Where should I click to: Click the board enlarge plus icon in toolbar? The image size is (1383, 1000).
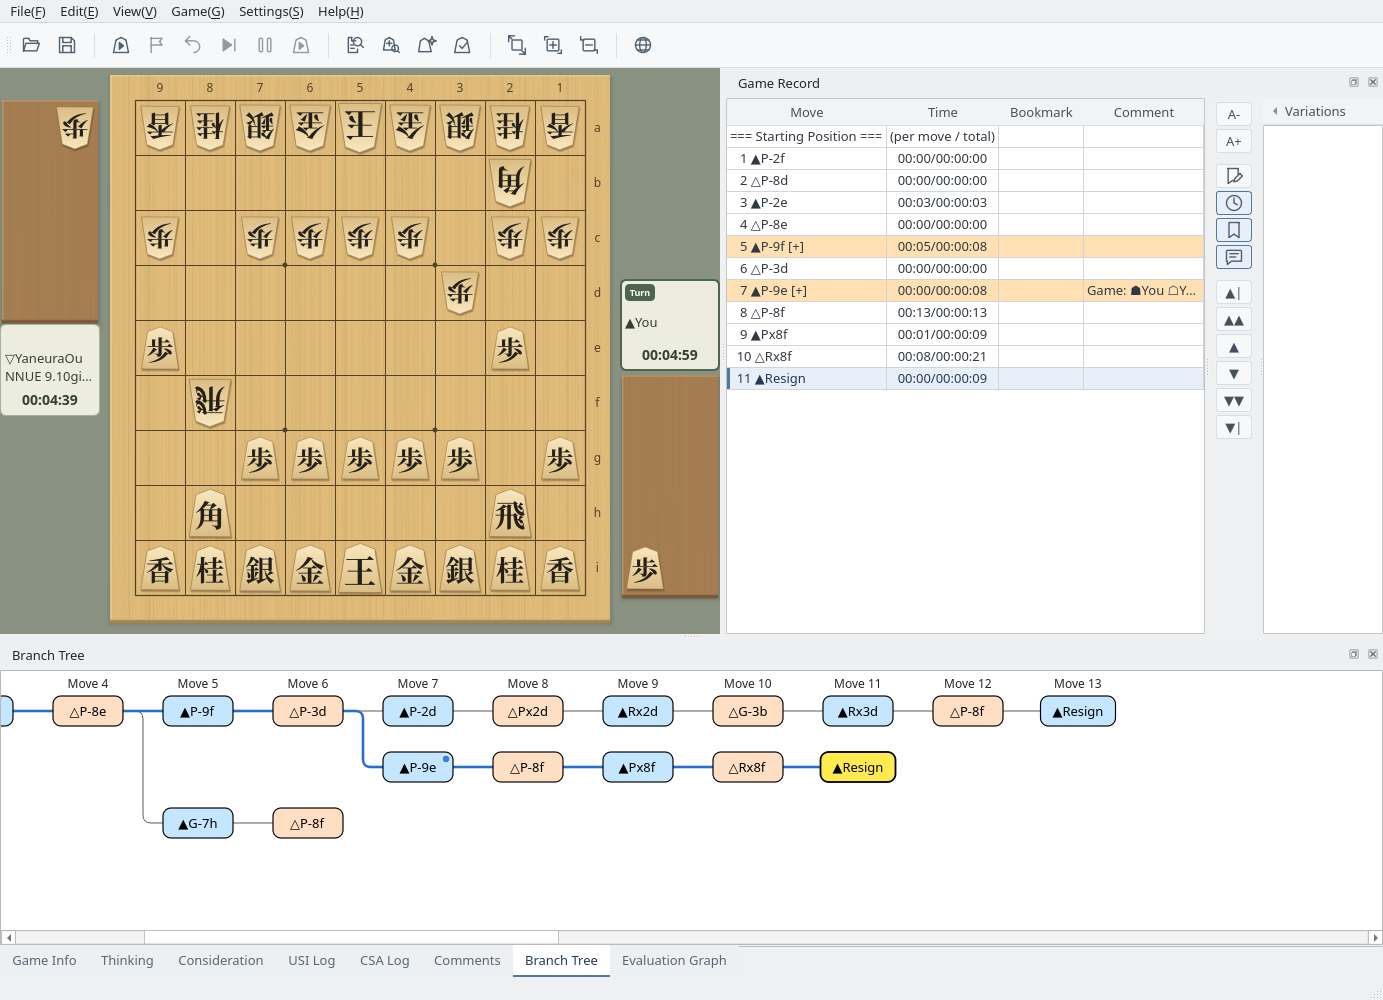pyautogui.click(x=553, y=45)
